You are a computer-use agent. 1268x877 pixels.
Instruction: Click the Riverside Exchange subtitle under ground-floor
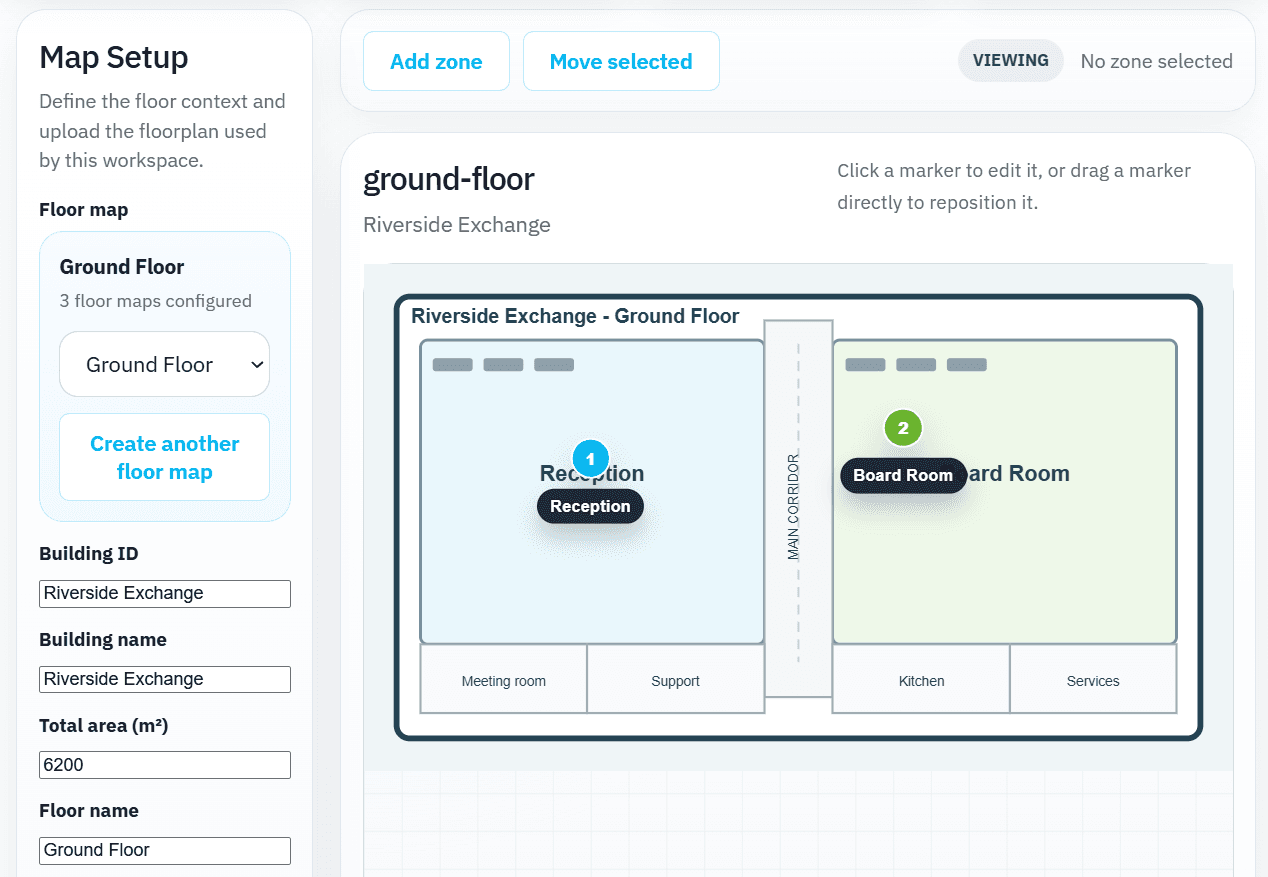point(457,224)
